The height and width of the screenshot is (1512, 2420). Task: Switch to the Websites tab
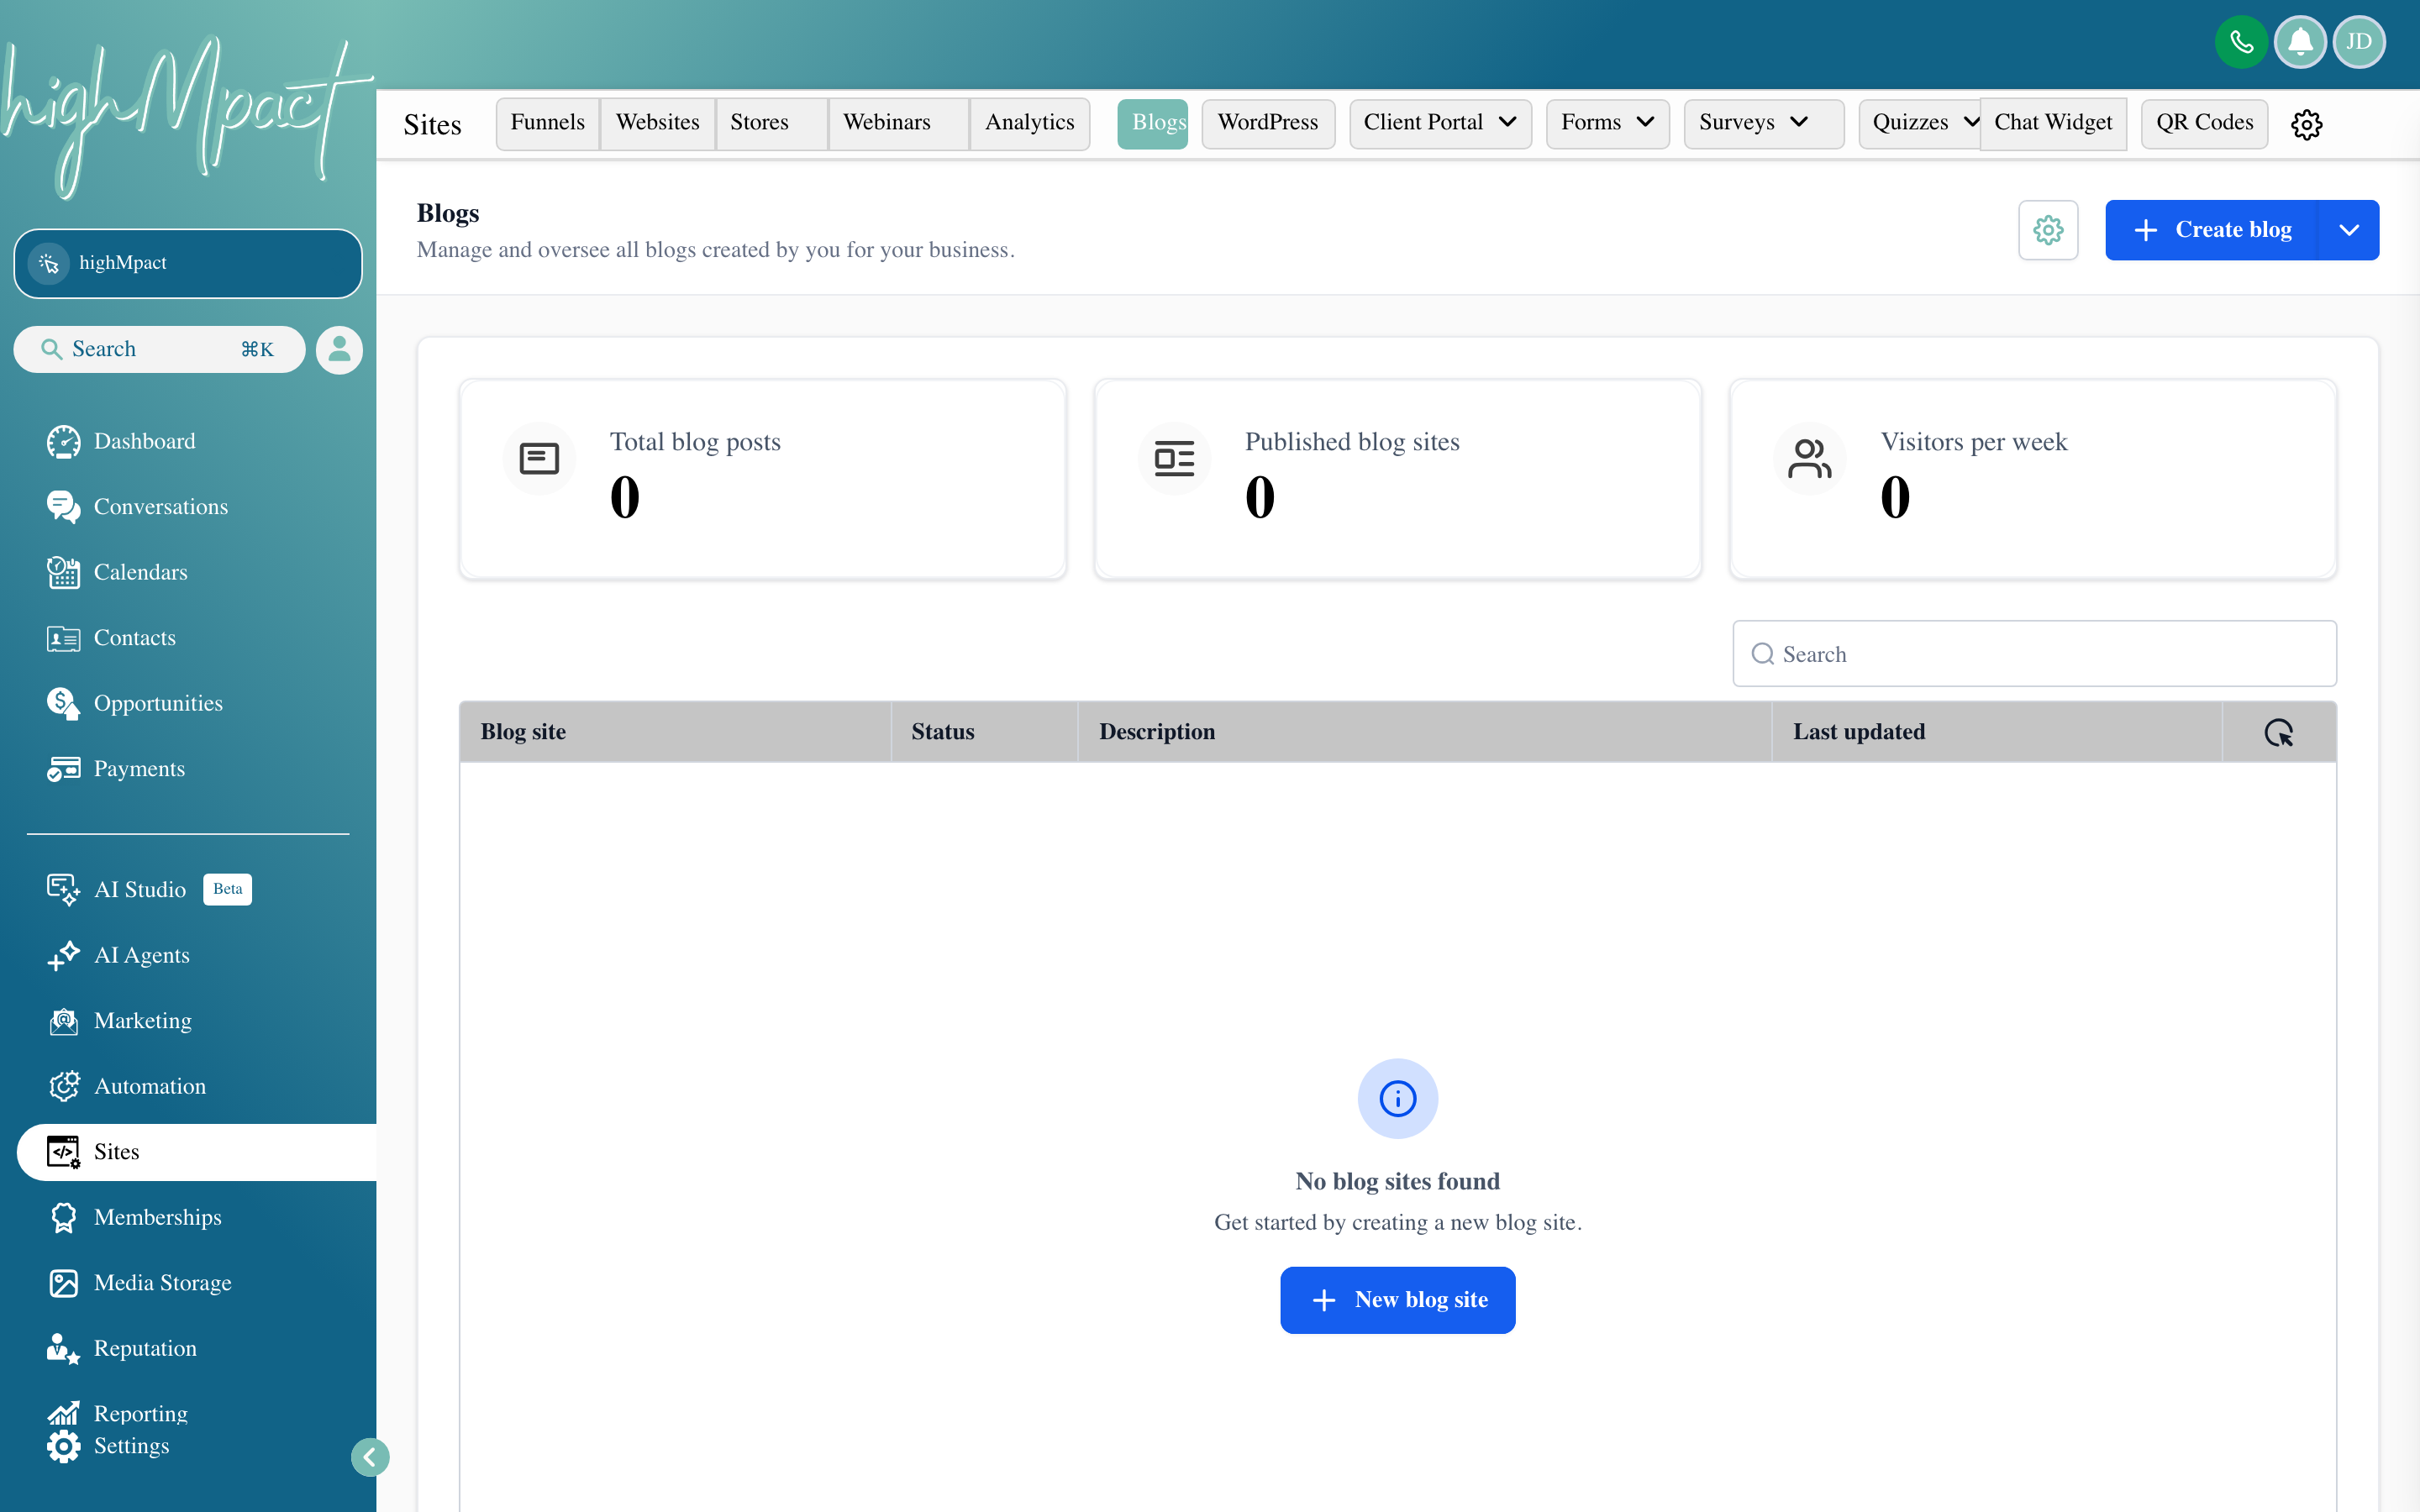coord(657,123)
